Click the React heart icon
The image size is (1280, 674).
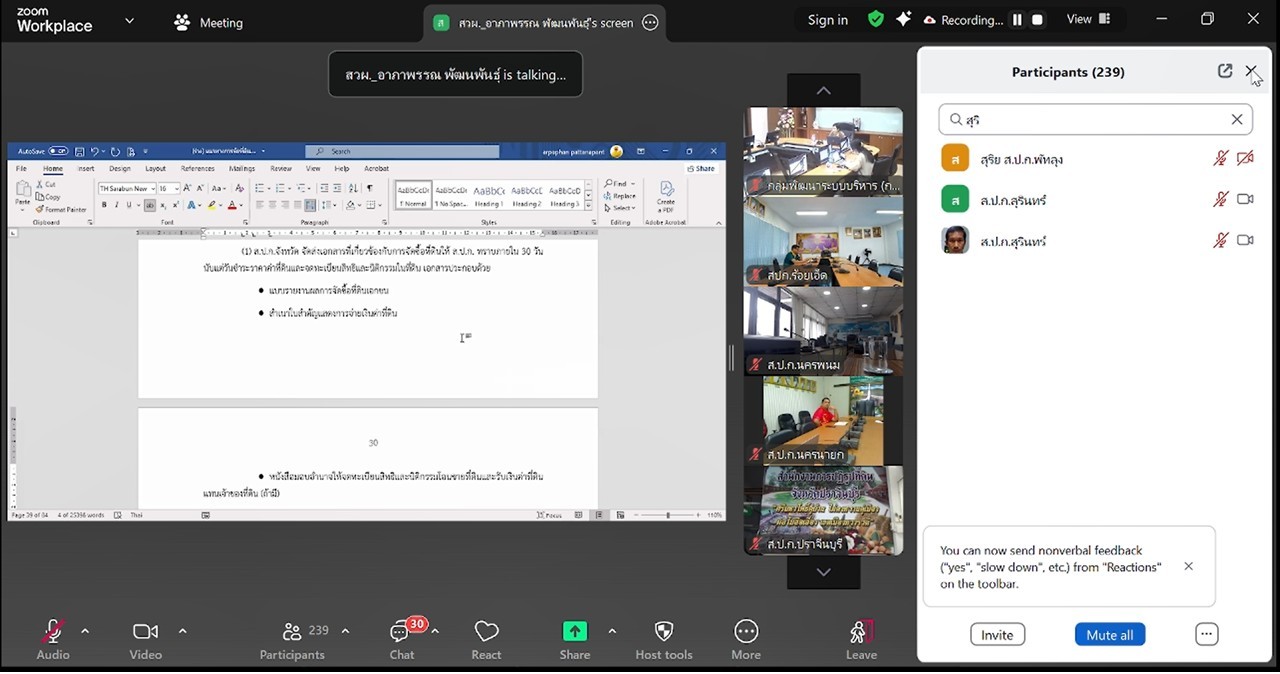[486, 632]
